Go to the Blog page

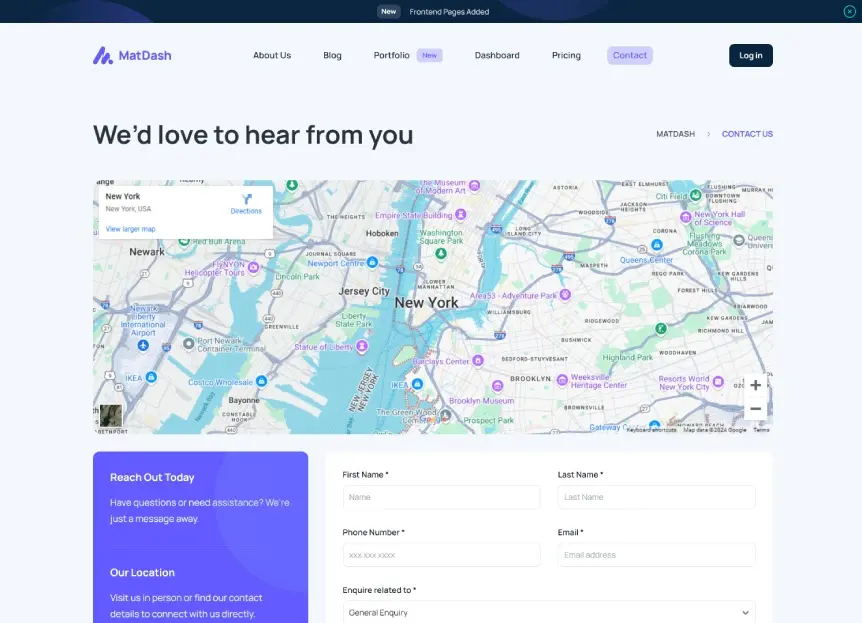332,56
